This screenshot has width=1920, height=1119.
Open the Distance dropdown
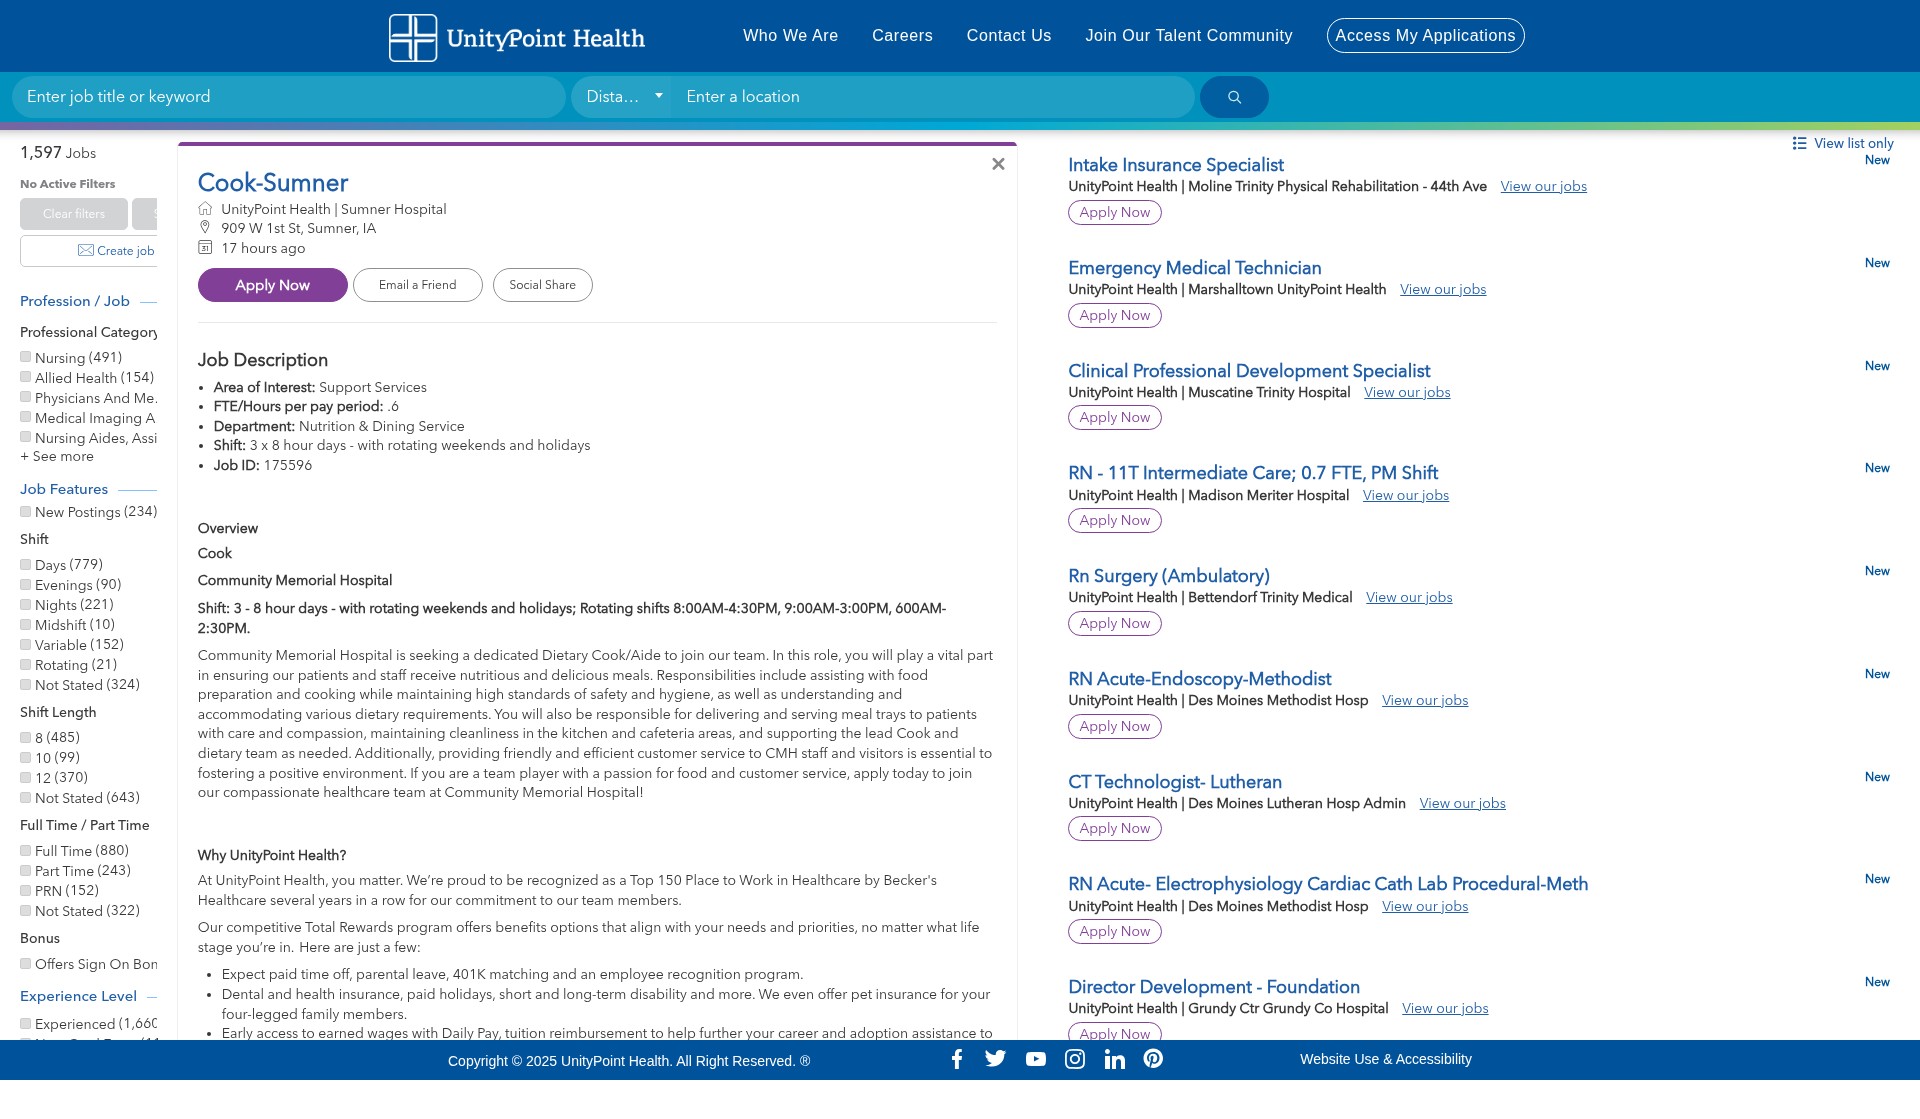624,97
